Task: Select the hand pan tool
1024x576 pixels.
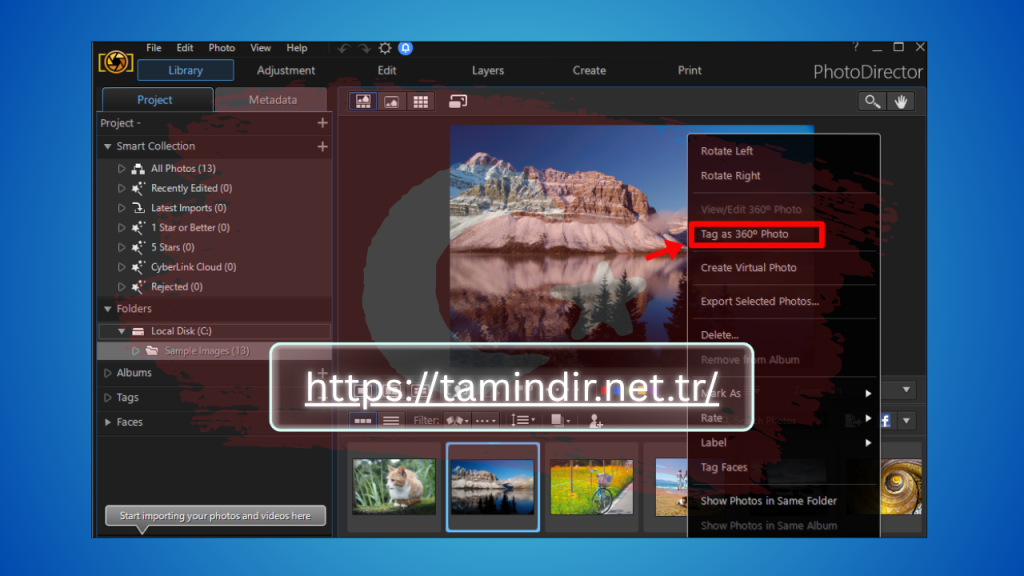Action: click(x=901, y=101)
